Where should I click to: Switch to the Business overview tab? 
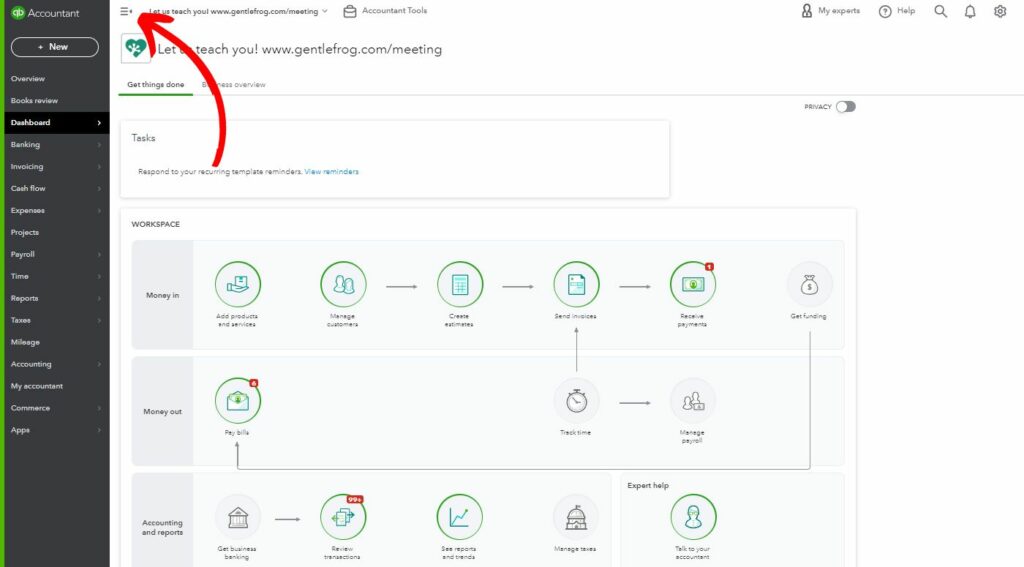[x=235, y=85]
